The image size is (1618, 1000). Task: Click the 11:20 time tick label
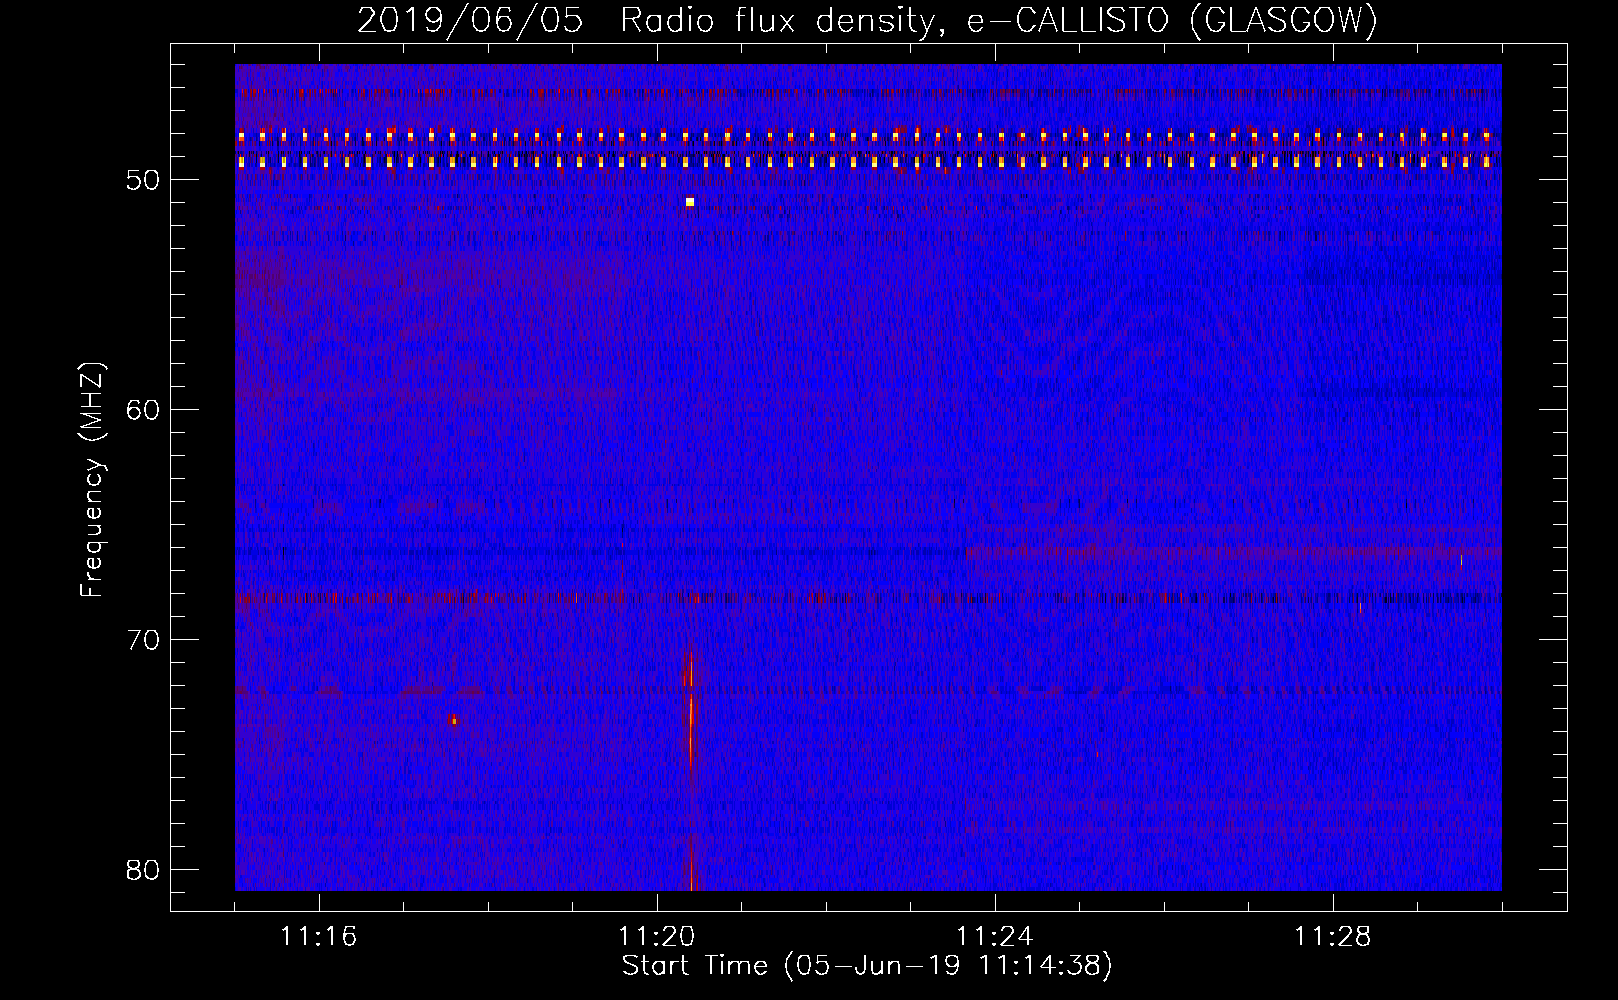pos(657,937)
